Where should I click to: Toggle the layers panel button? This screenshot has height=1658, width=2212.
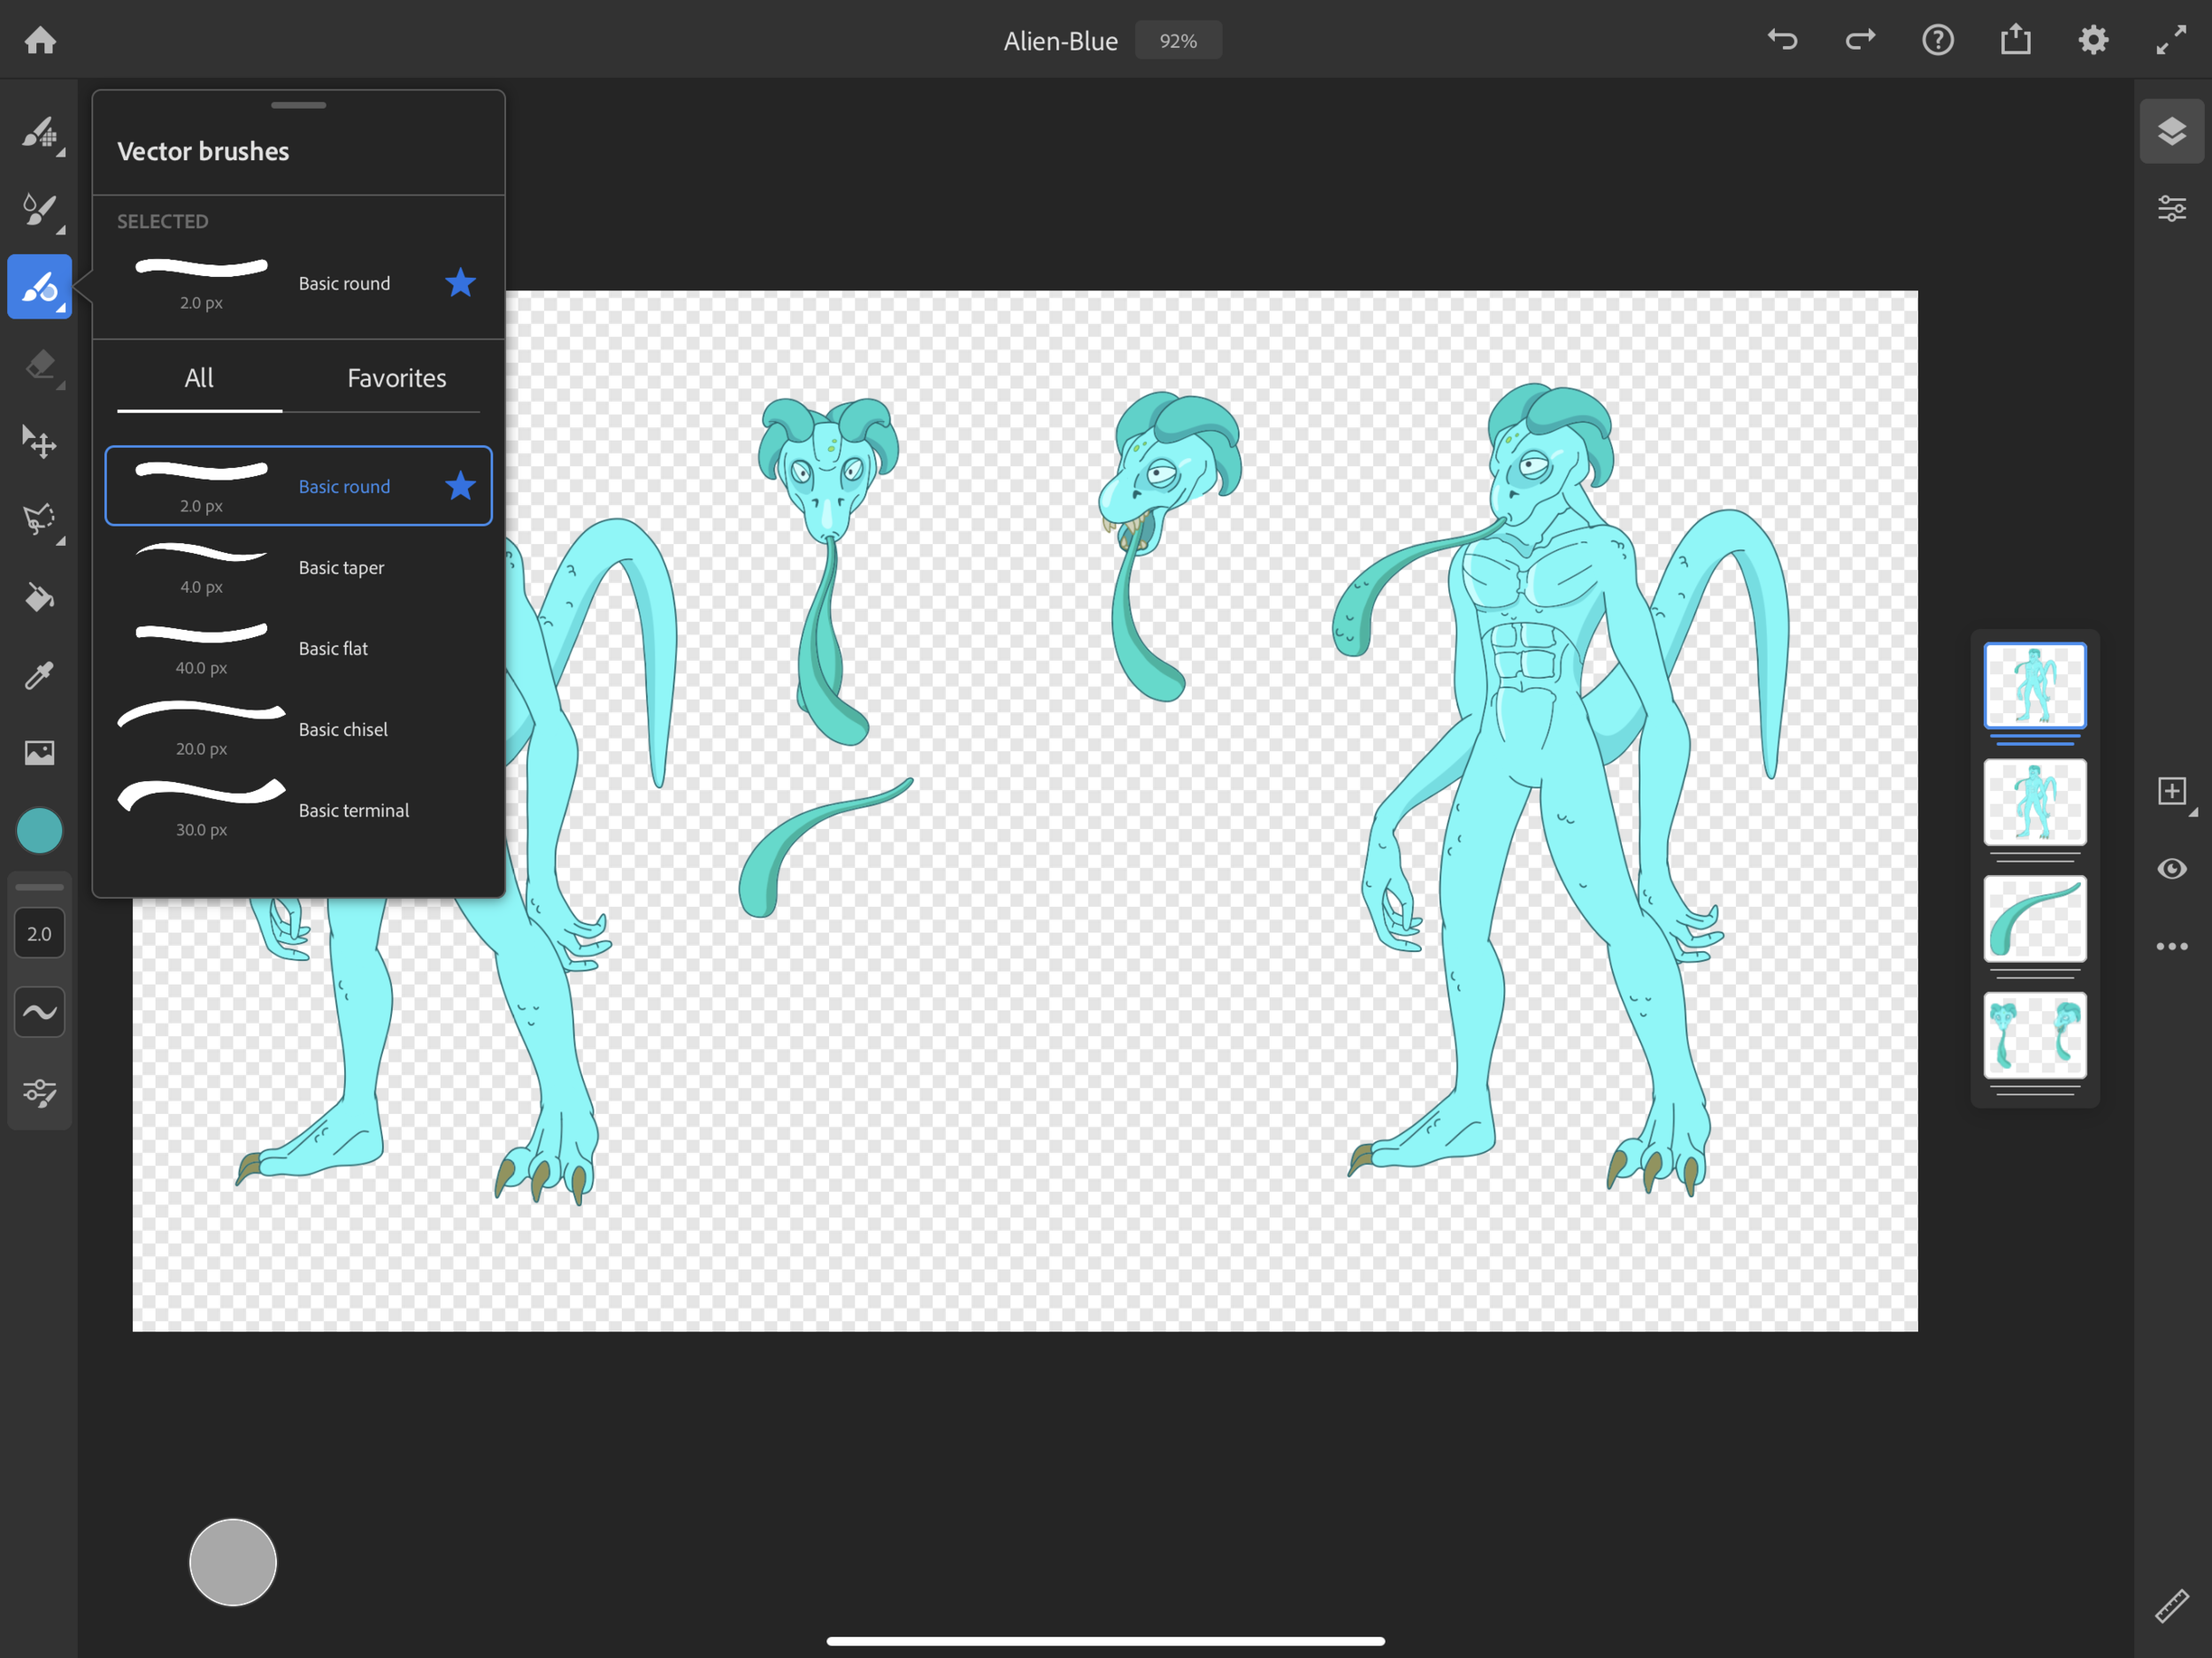coord(2171,131)
